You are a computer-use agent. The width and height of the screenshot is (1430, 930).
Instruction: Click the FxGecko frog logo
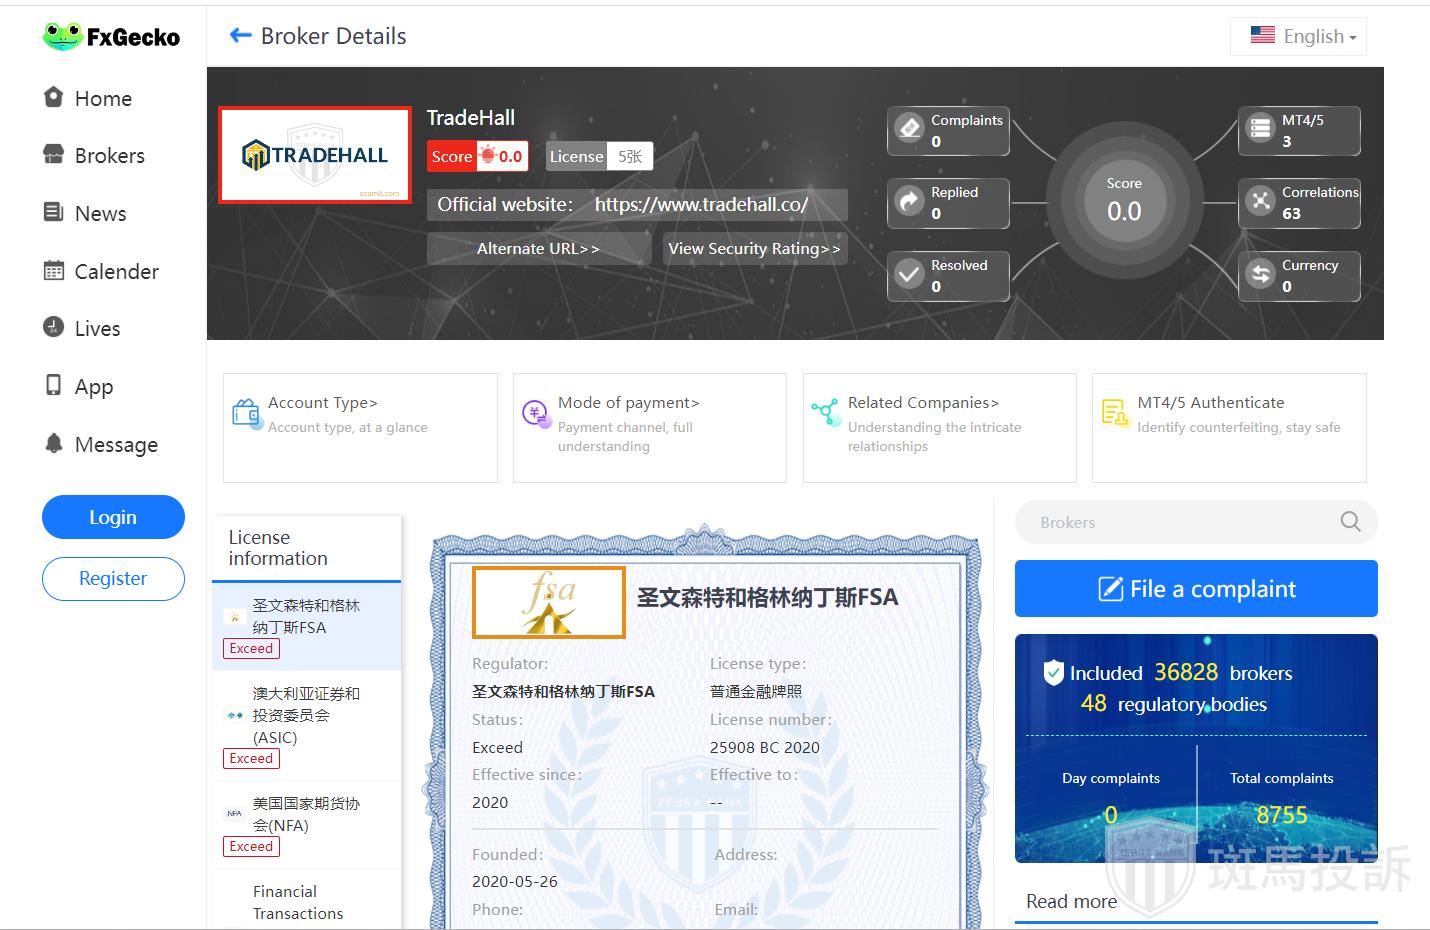(62, 37)
